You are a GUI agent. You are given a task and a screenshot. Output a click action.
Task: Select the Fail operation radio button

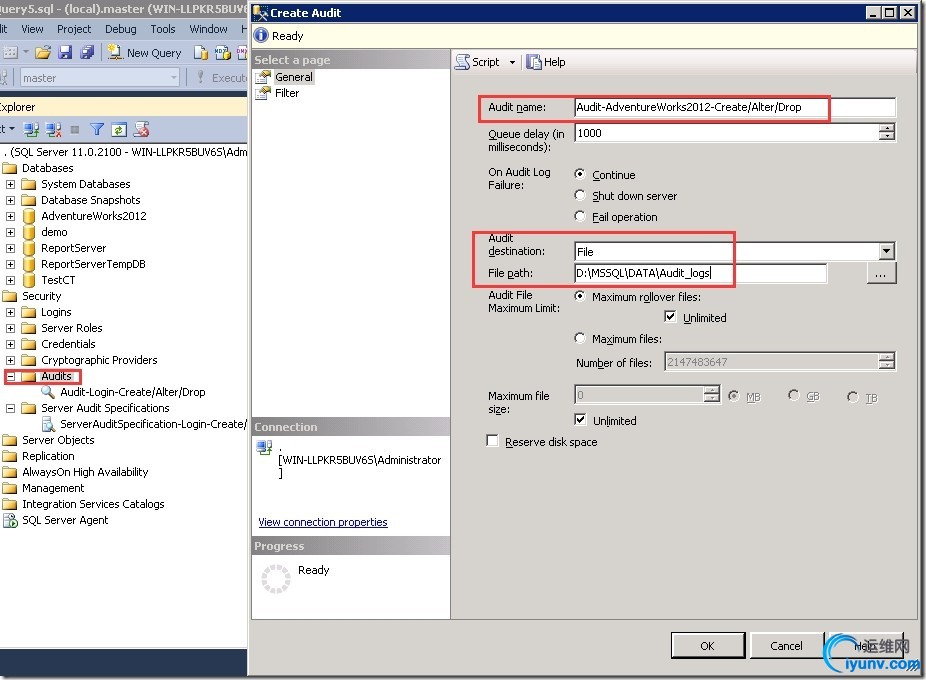[x=580, y=216]
